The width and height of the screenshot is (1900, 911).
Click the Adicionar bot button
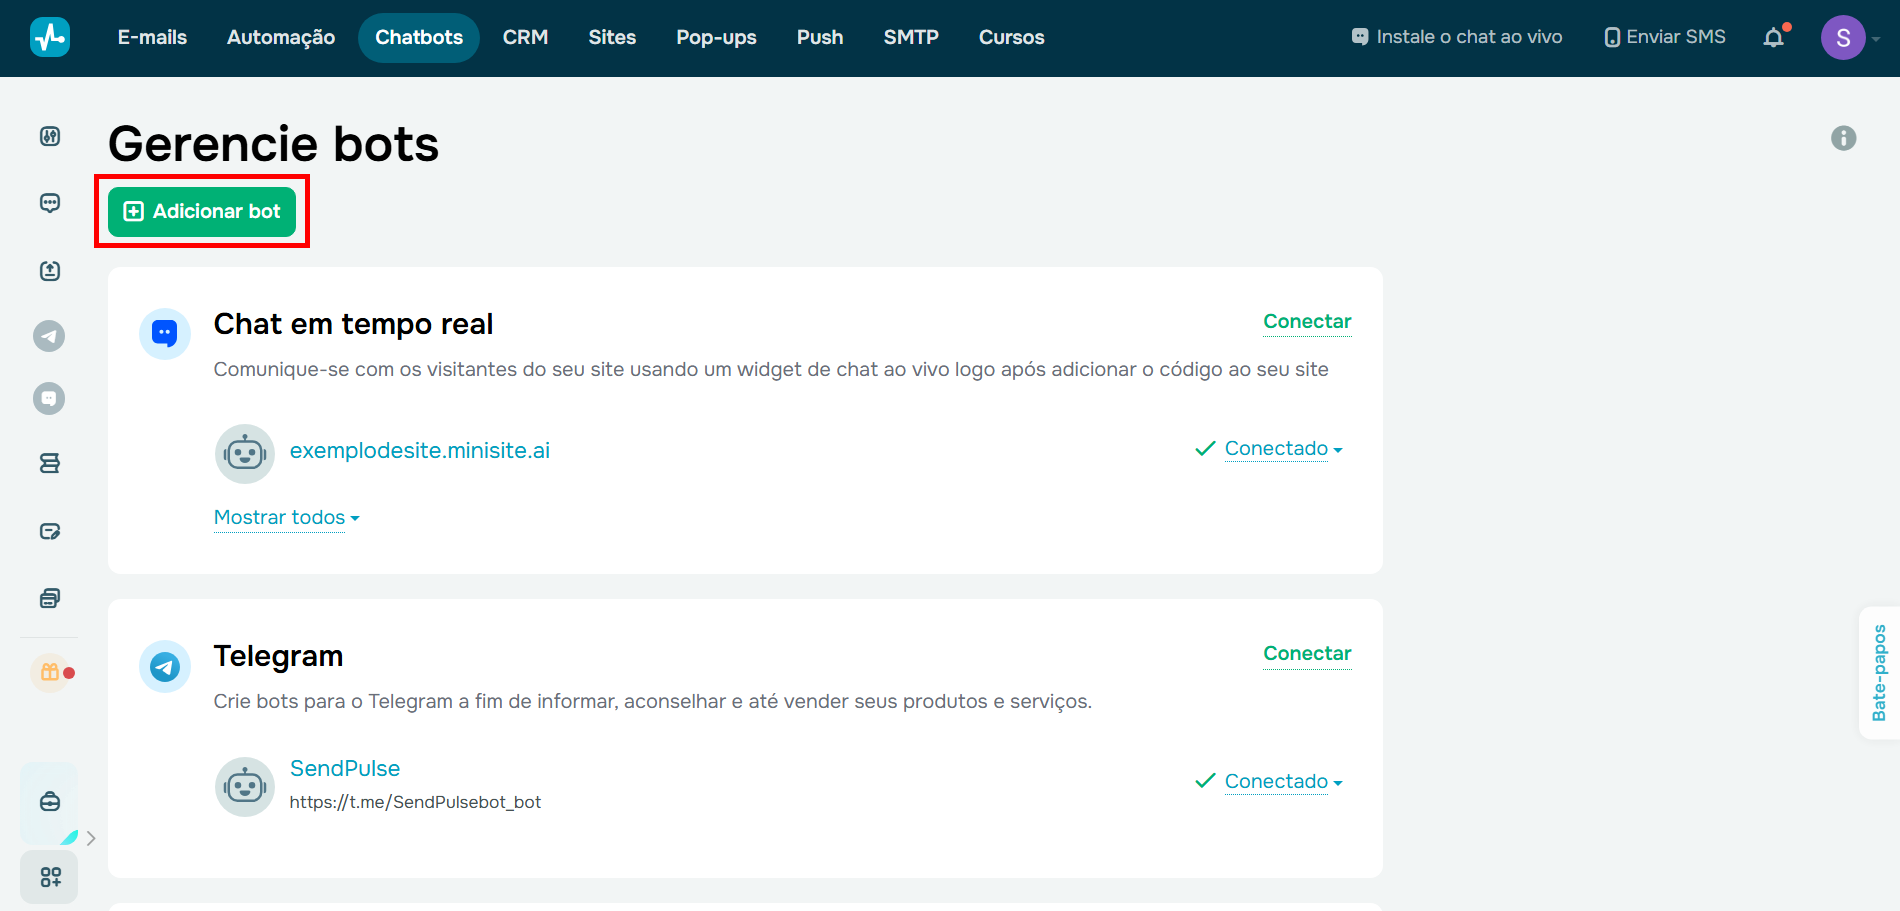click(201, 211)
